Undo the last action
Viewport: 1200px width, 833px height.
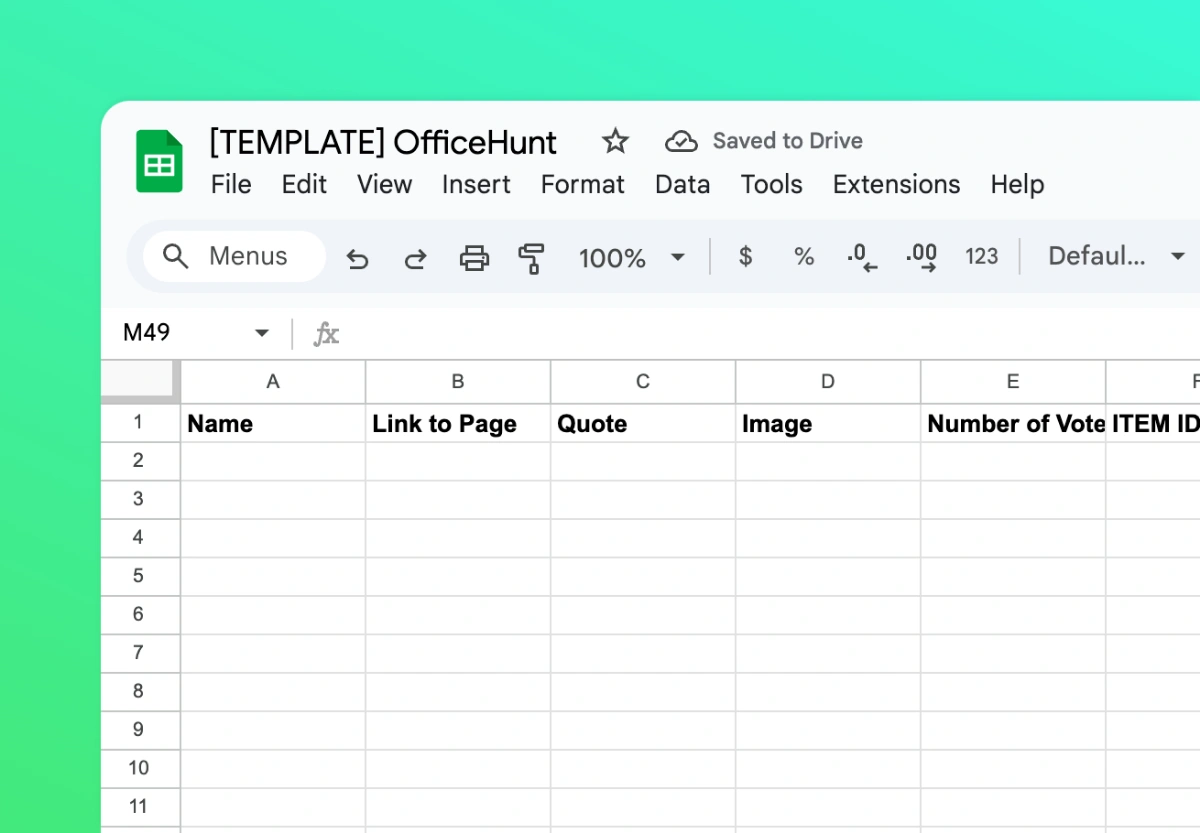click(x=357, y=258)
